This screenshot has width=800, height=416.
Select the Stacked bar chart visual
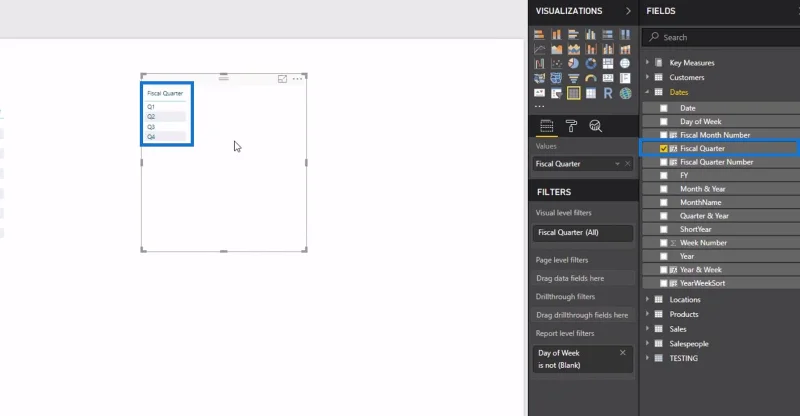(x=539, y=35)
